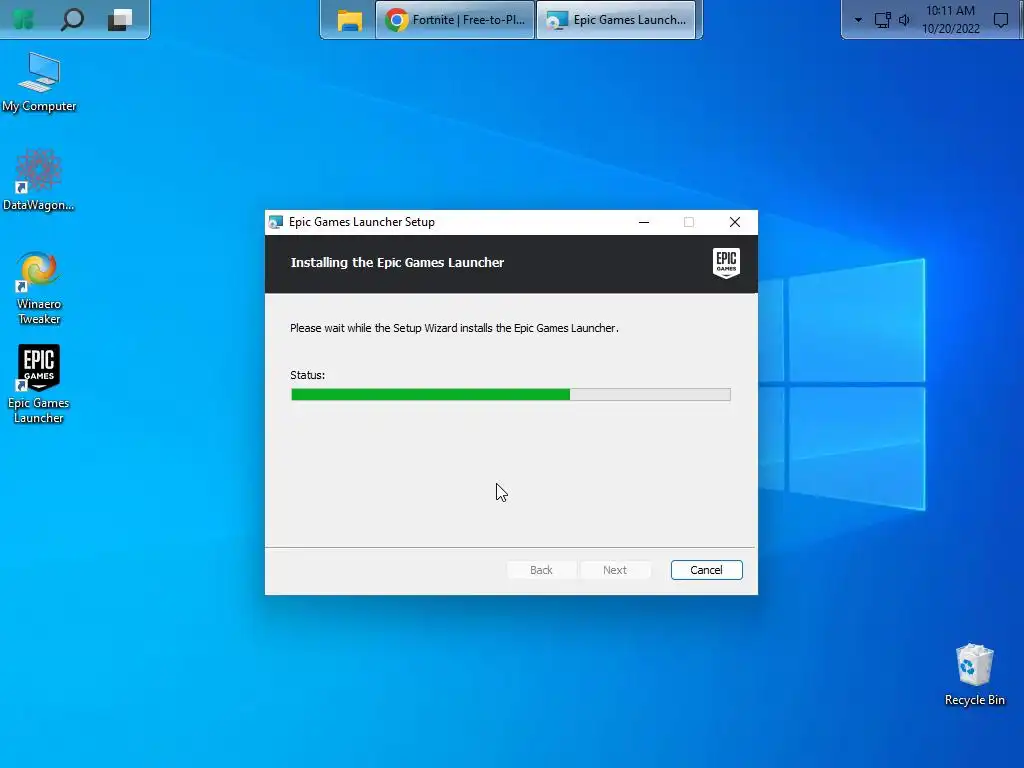Click the green installation progress bar
This screenshot has height=768, width=1024.
click(511, 394)
